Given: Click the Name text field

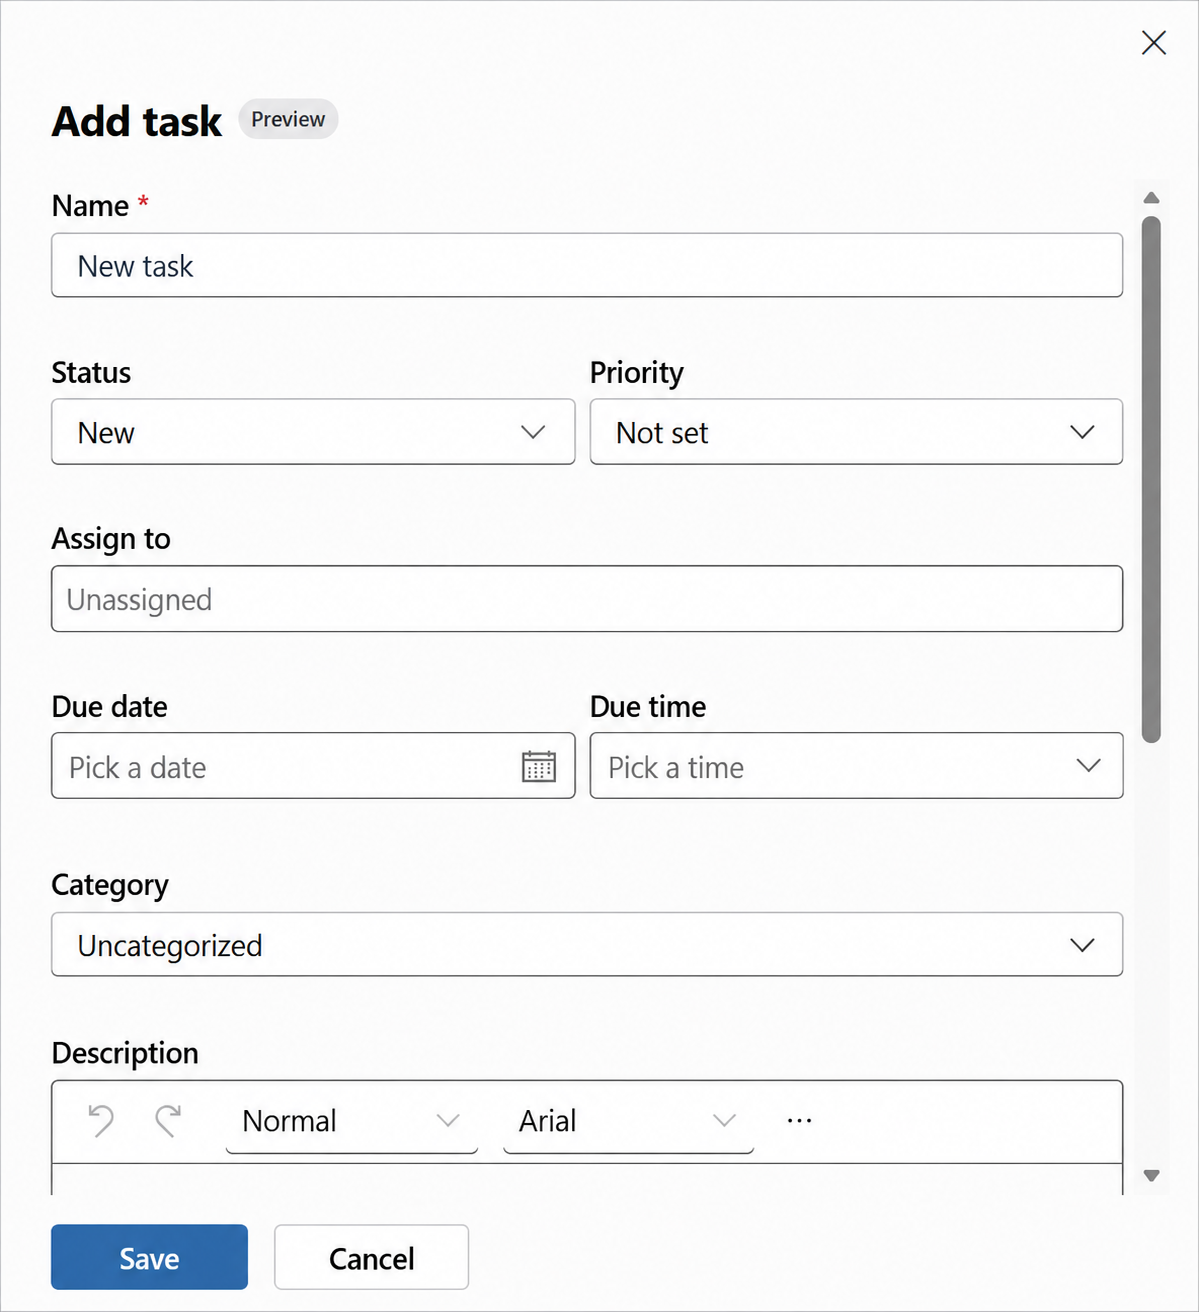Looking at the screenshot, I should tap(587, 265).
